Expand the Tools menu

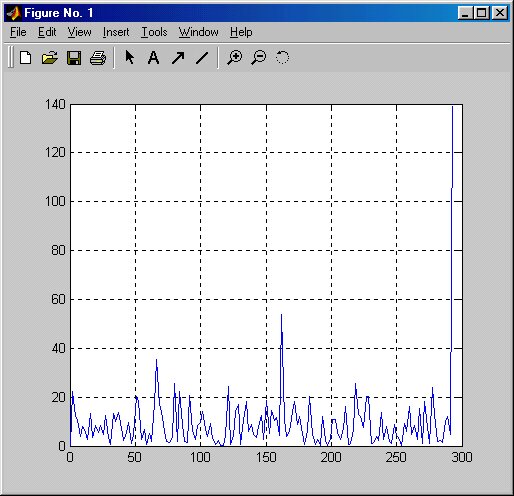coord(154,32)
